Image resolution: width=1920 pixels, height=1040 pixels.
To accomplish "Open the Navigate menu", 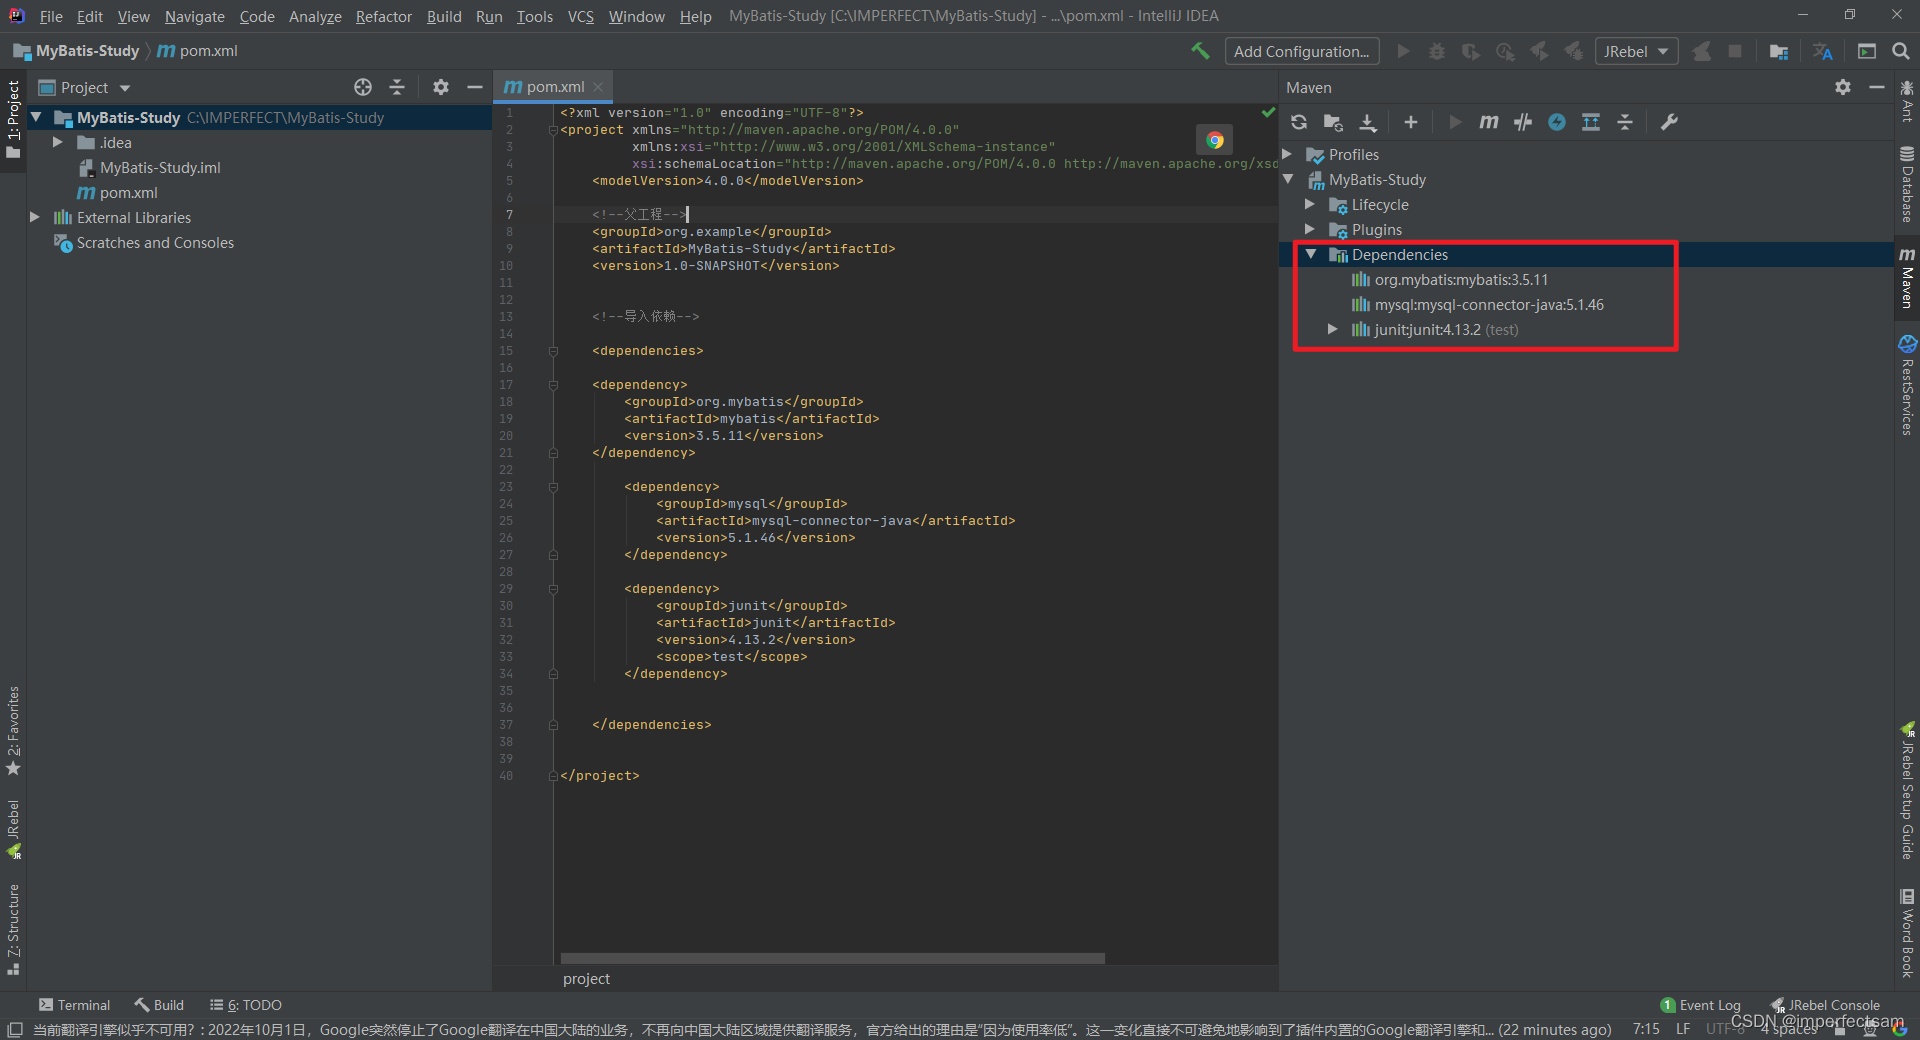I will tap(195, 16).
